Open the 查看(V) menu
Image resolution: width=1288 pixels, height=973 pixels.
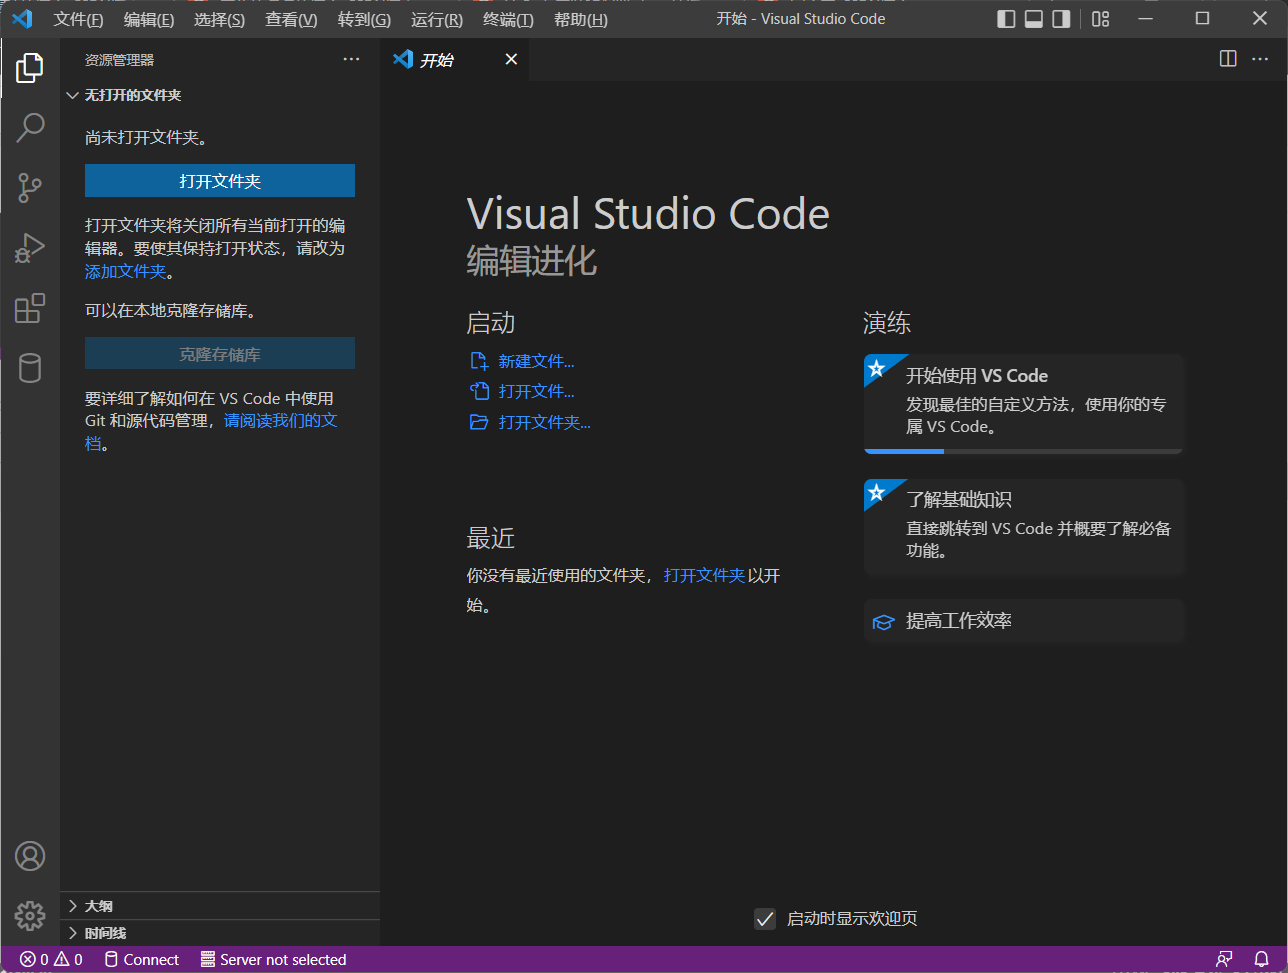(291, 20)
